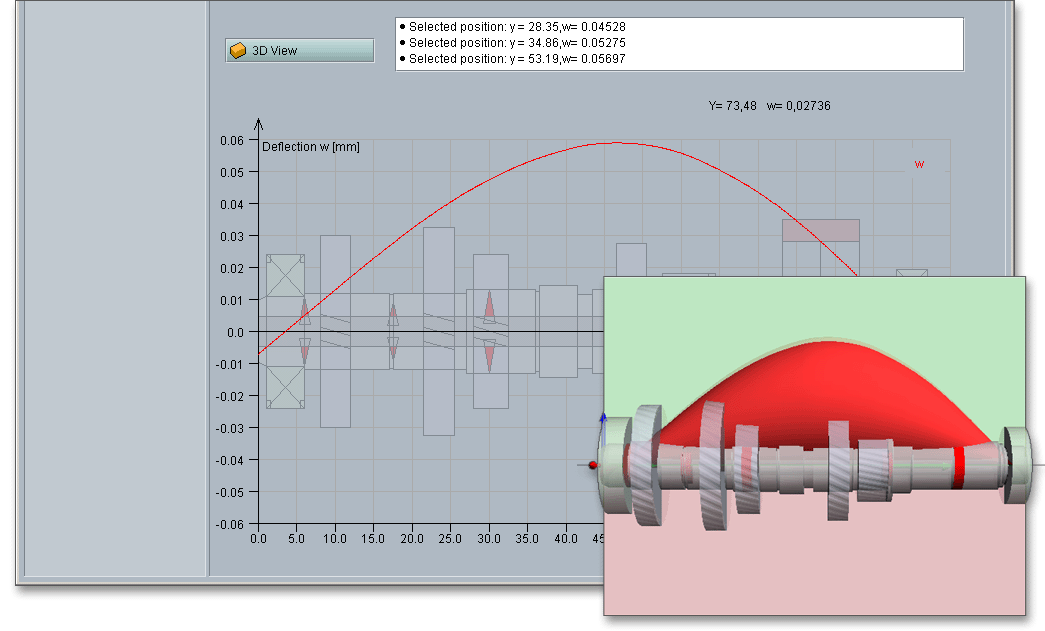Click the peak of the red deflection curve

pyautogui.click(x=615, y=142)
